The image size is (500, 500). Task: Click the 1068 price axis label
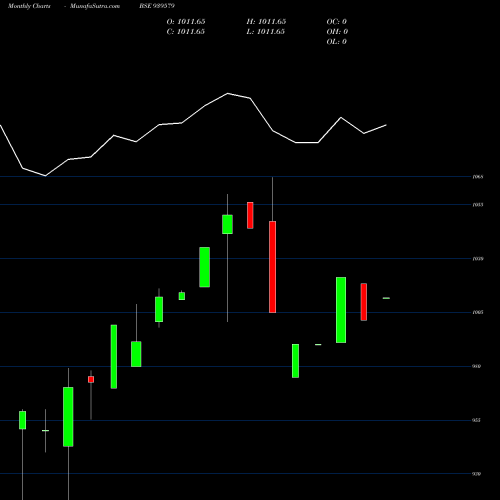pyautogui.click(x=478, y=177)
